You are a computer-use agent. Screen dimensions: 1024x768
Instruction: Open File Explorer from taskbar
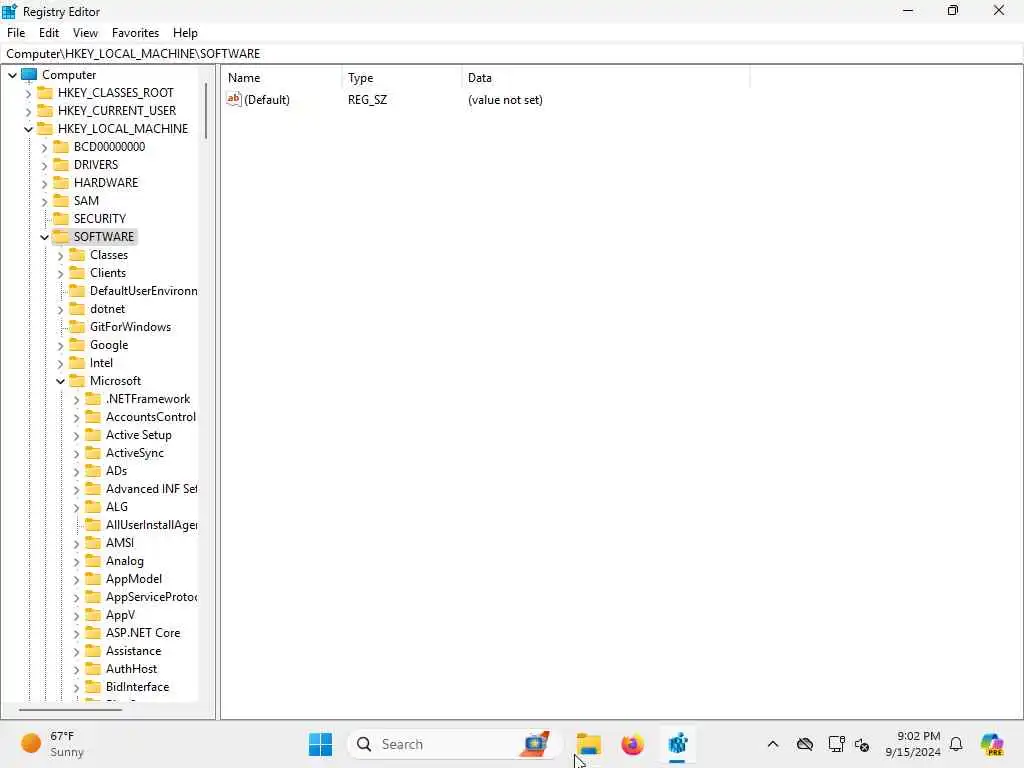(x=588, y=744)
